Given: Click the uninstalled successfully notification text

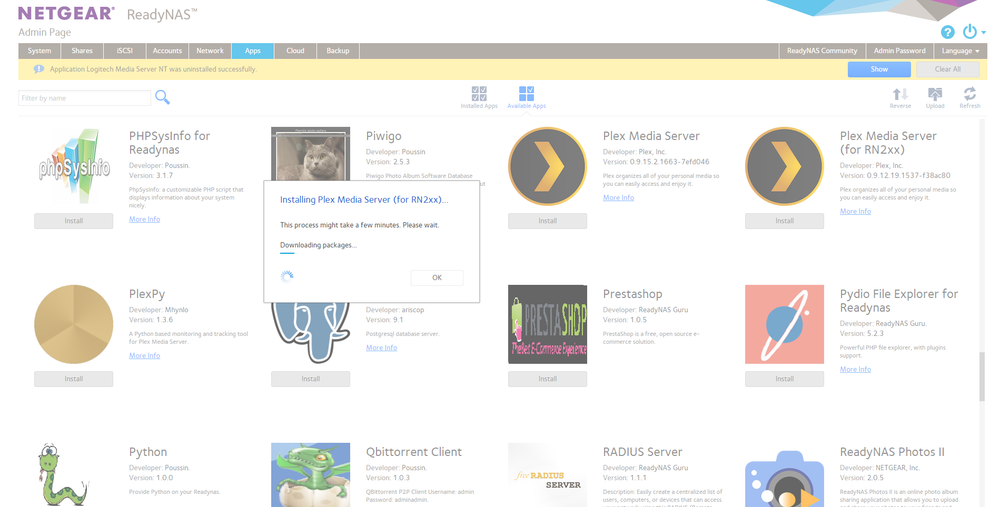Looking at the screenshot, I should [153, 69].
